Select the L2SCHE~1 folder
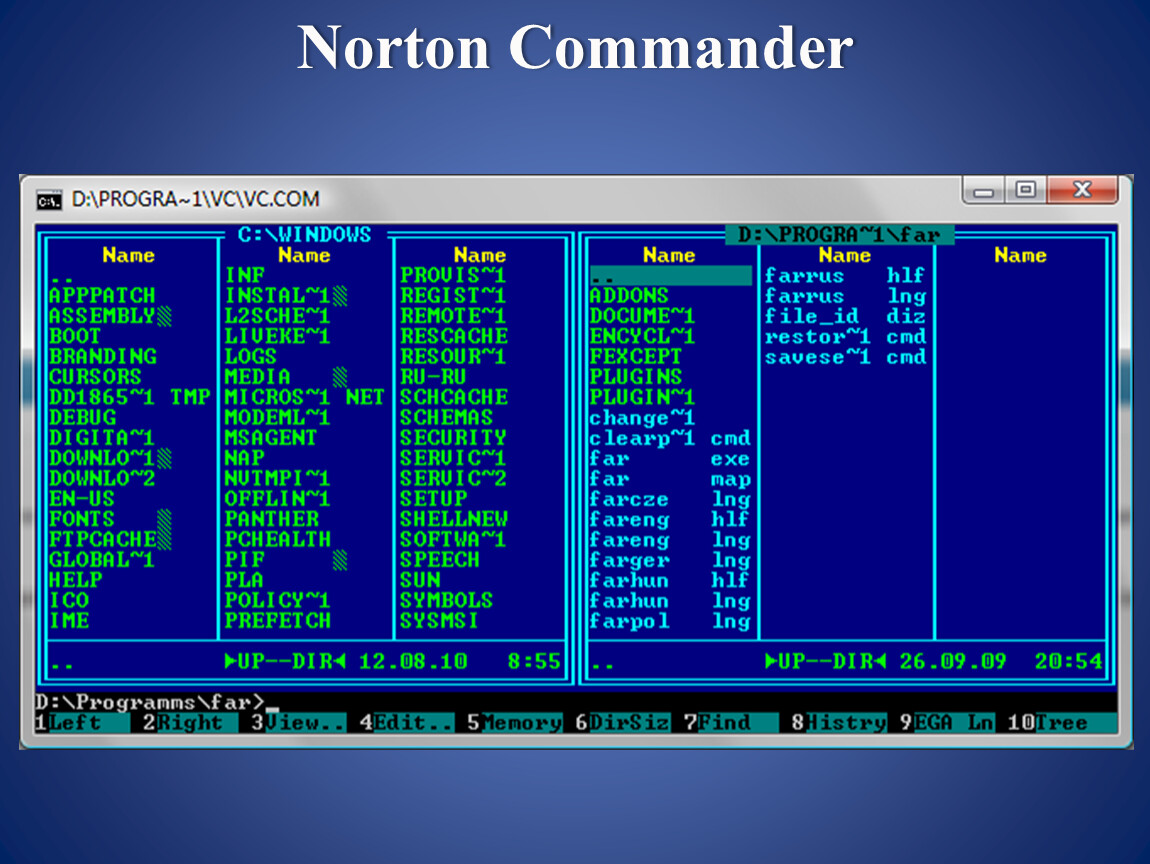 point(277,316)
